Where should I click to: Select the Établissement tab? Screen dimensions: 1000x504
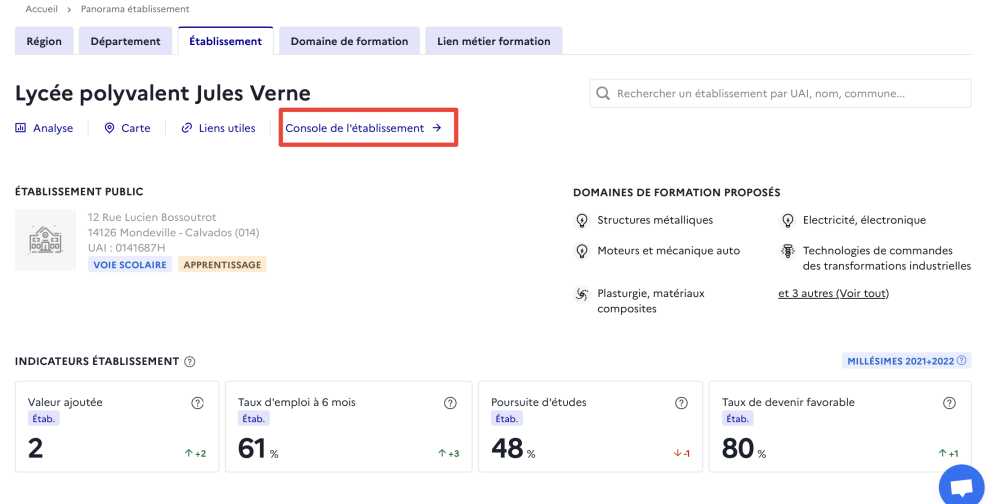[226, 41]
